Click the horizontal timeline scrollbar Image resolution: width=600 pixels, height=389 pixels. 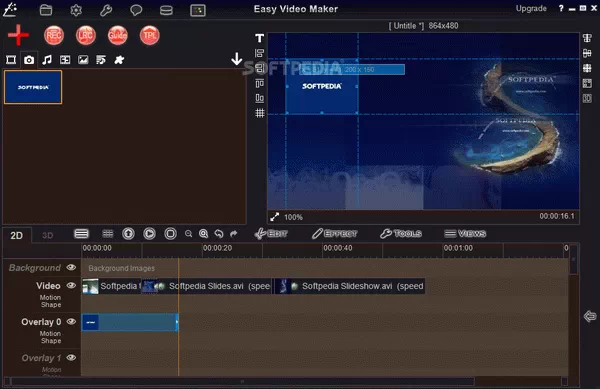click(x=243, y=381)
